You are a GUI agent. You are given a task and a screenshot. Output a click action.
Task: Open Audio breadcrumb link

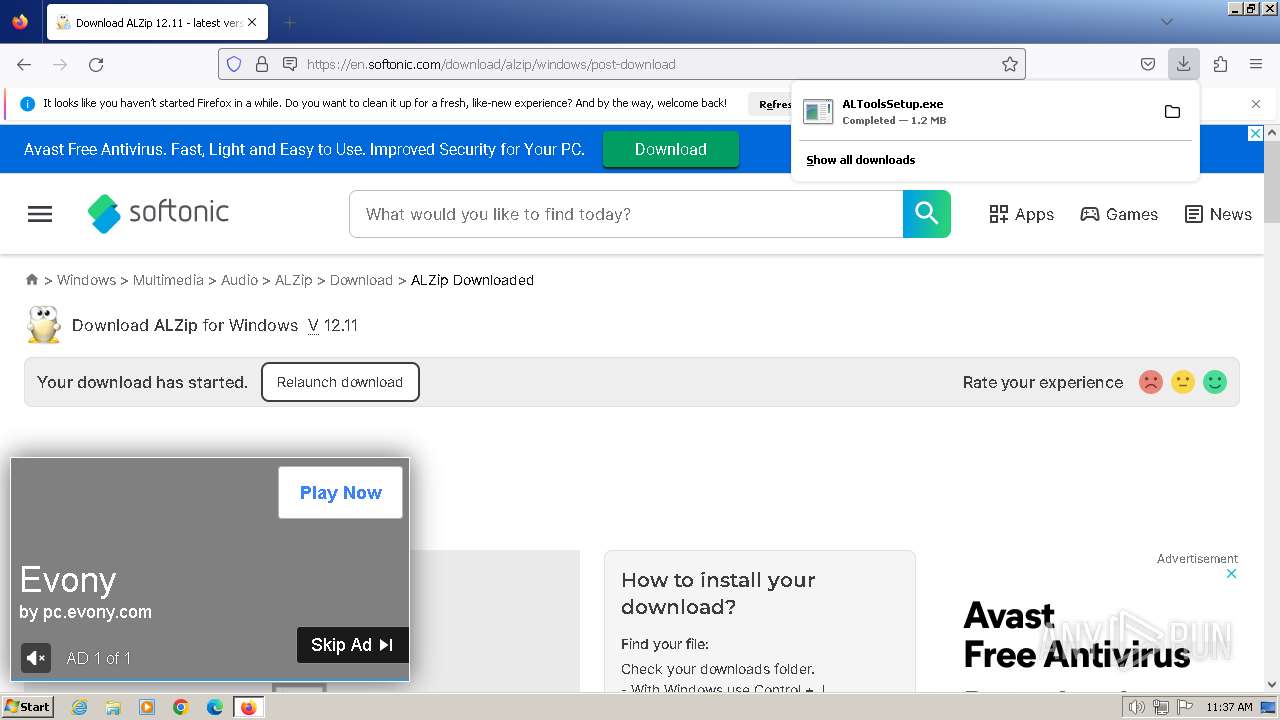pos(239,280)
